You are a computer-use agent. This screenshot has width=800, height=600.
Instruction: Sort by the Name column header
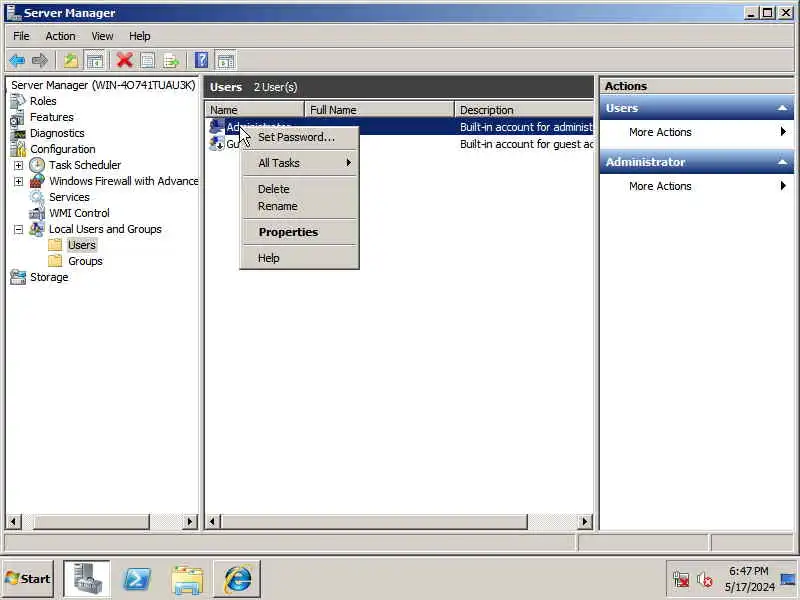pos(255,110)
